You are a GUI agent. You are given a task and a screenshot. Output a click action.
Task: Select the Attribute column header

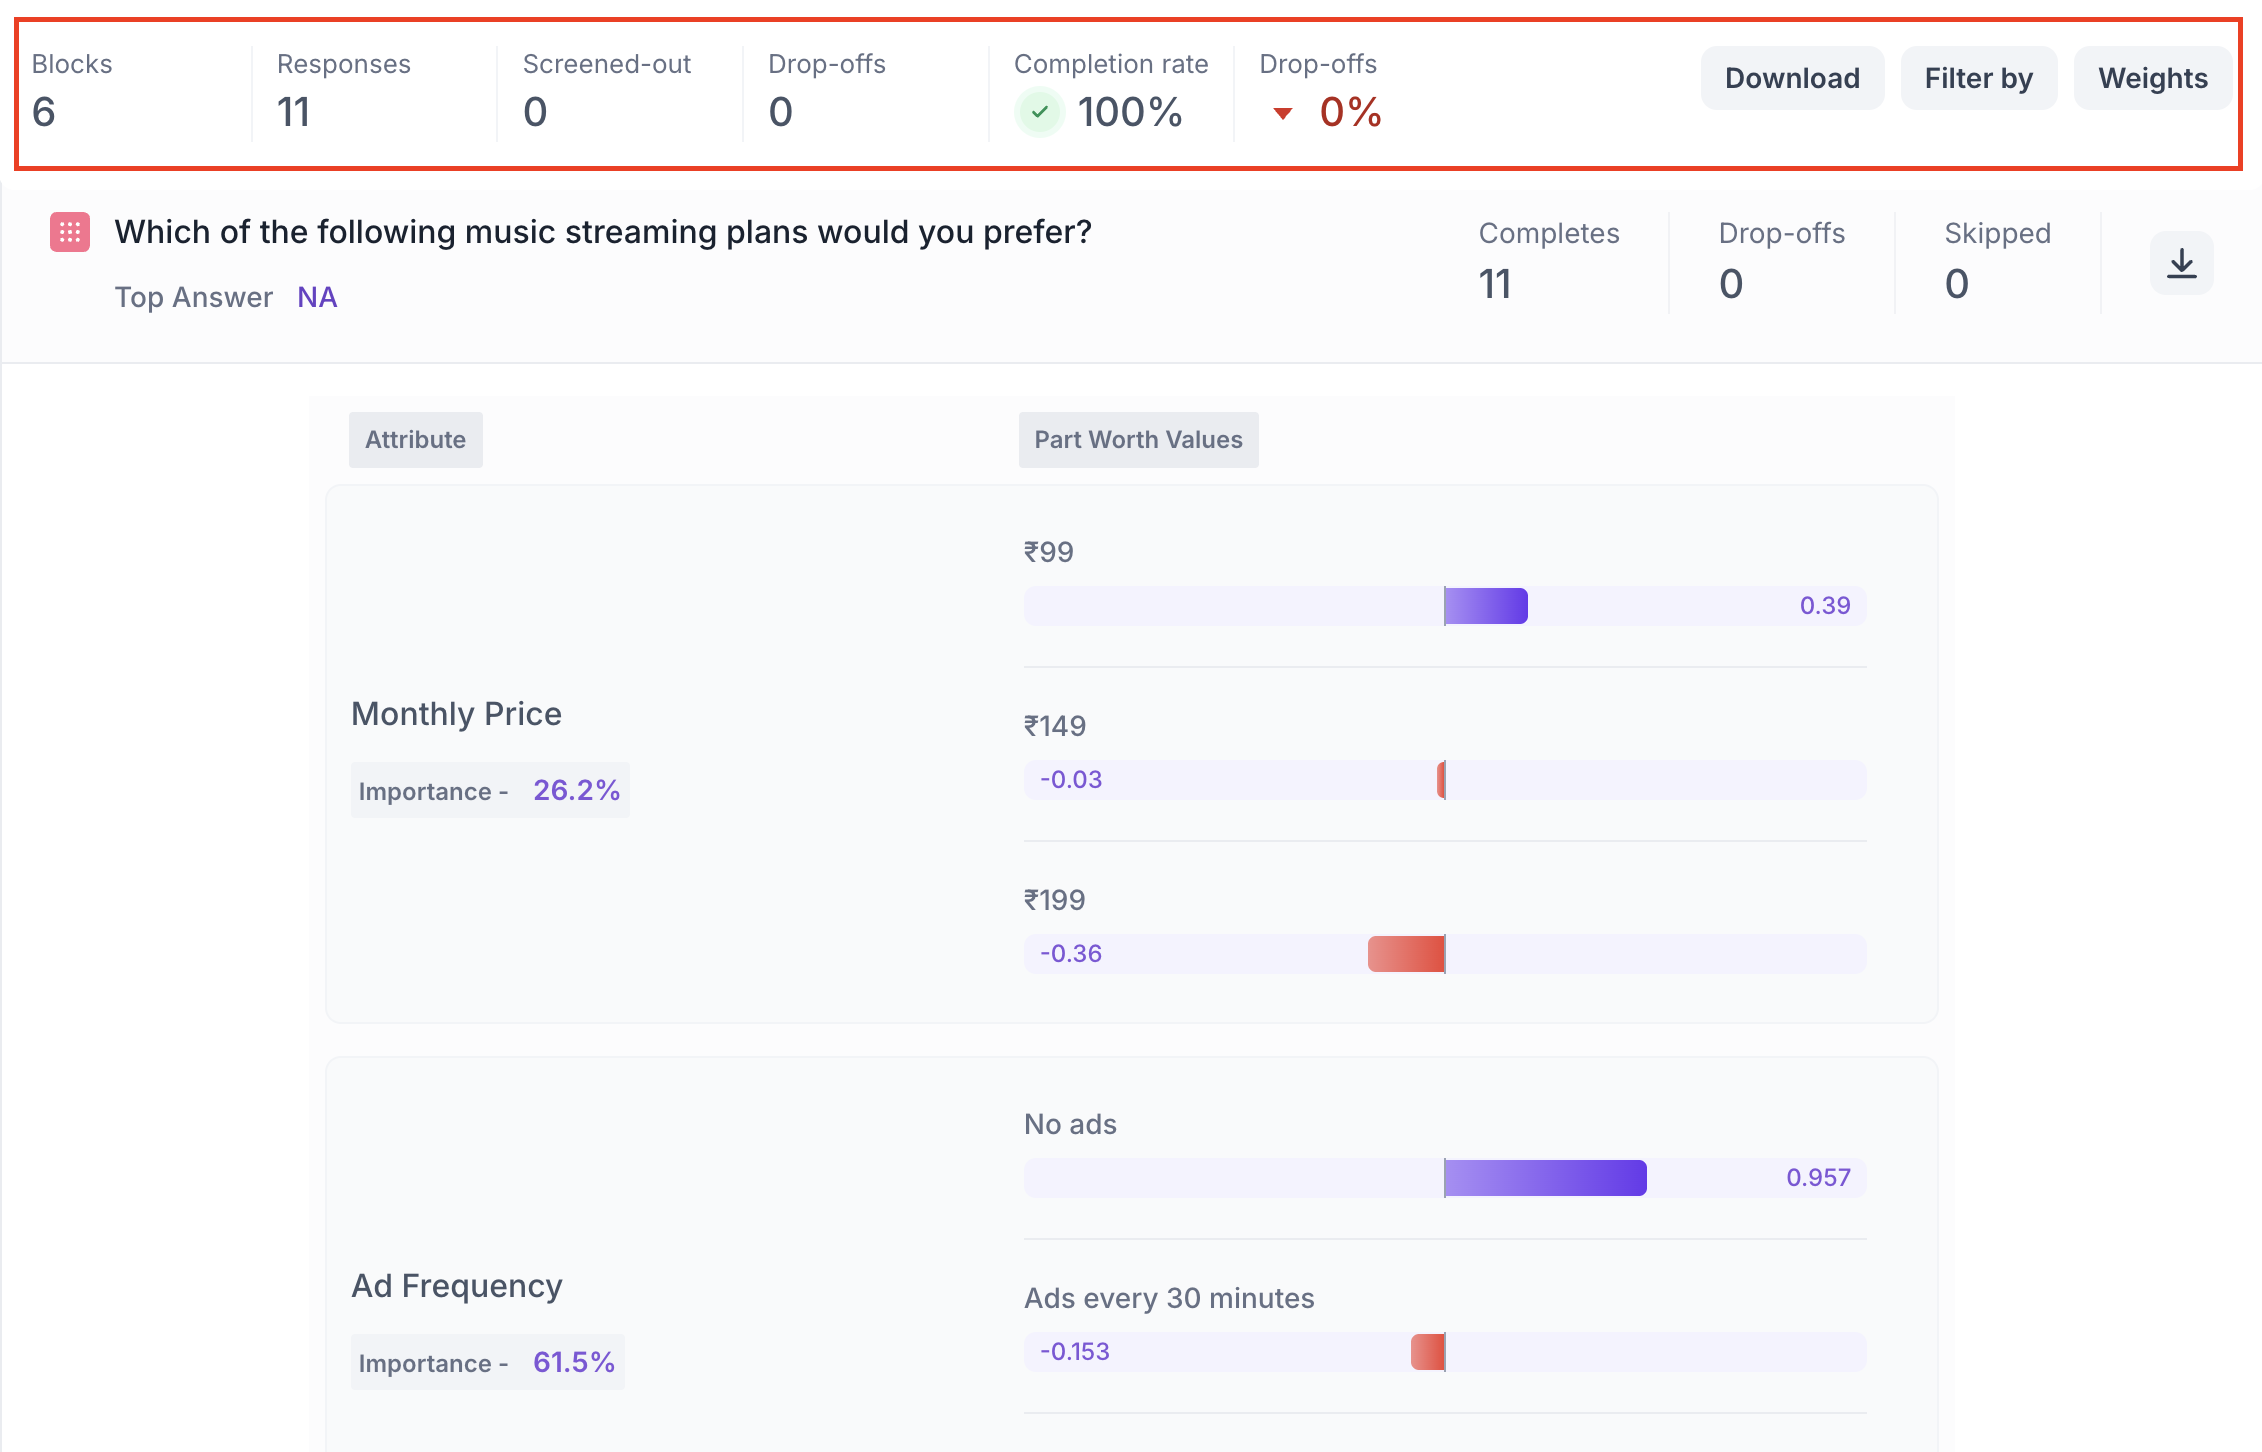point(415,440)
